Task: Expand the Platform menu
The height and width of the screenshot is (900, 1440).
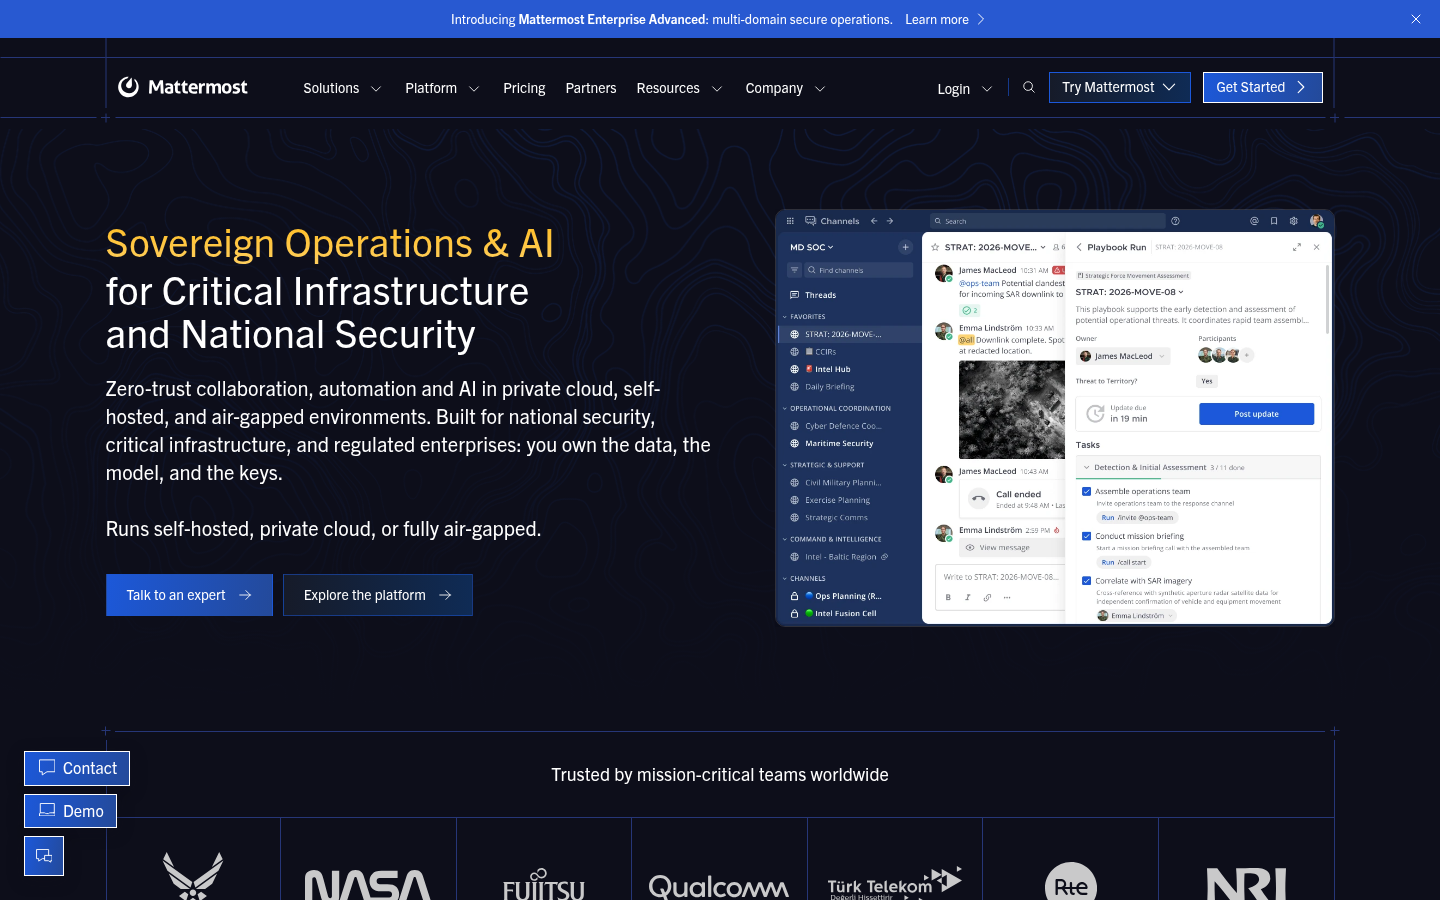Action: pyautogui.click(x=442, y=88)
